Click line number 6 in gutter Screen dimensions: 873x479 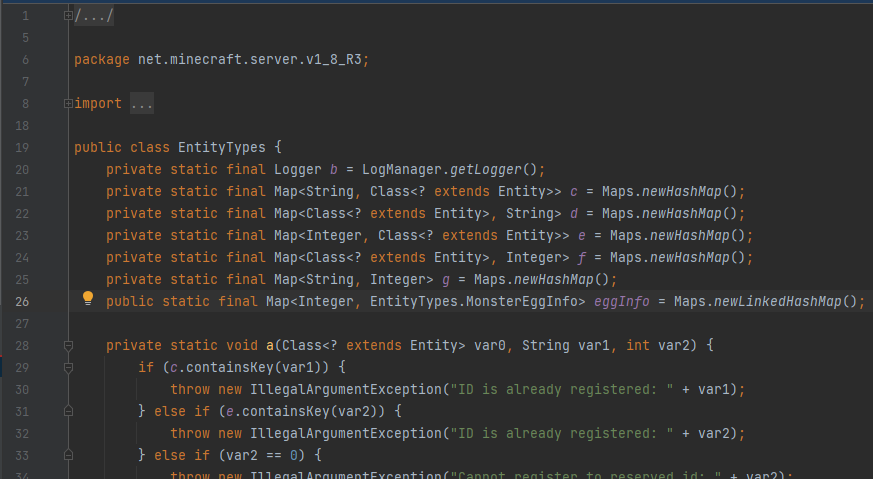click(x=26, y=60)
